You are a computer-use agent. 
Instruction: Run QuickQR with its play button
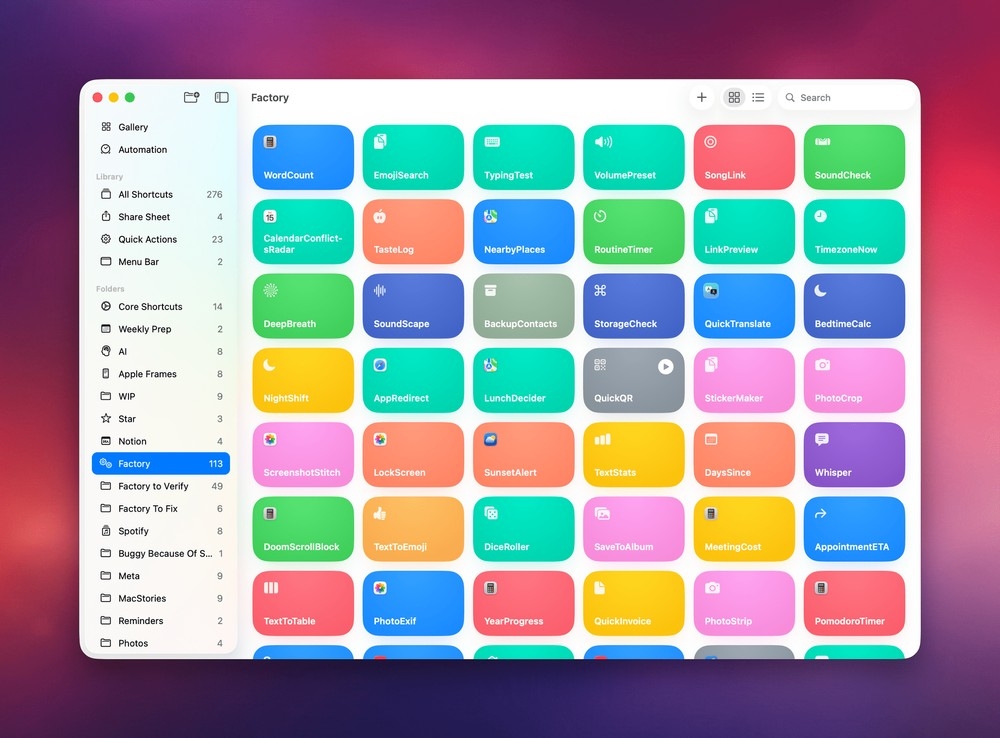coord(665,366)
